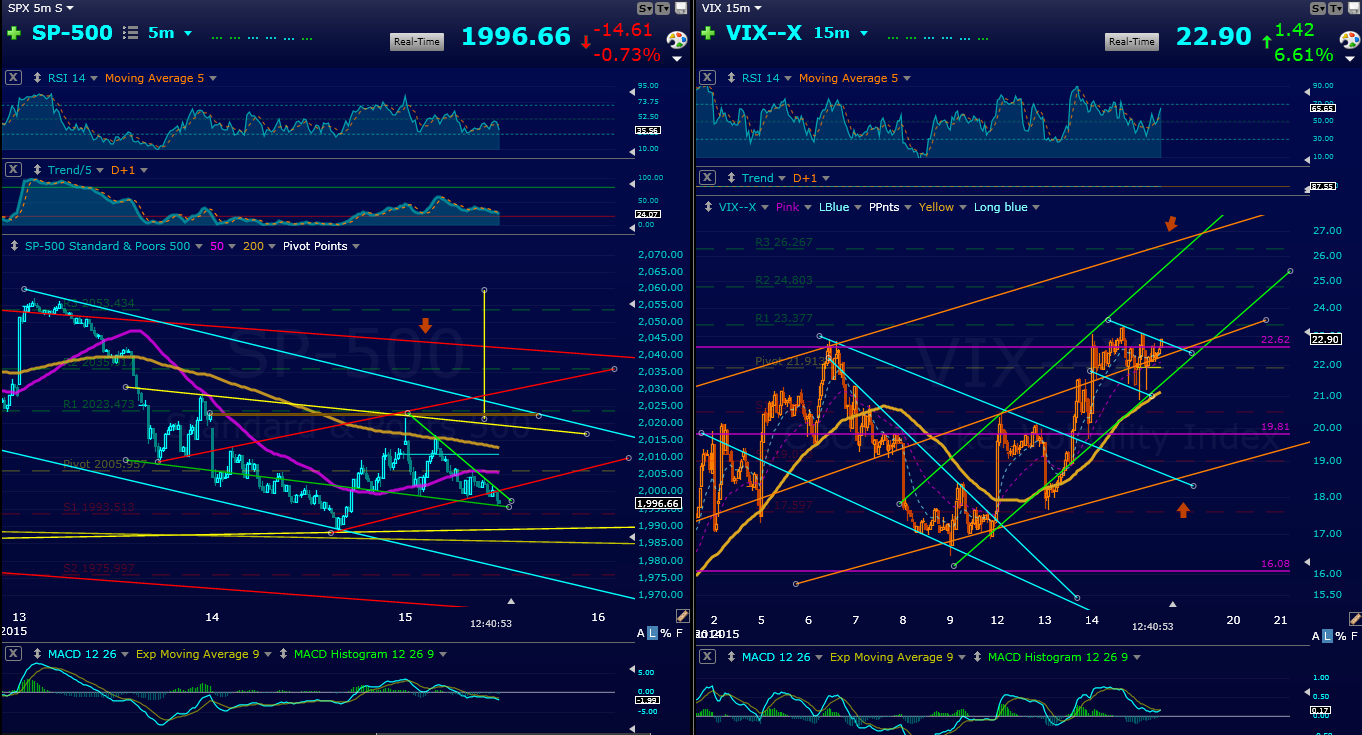Click the move arrows icon on VIX Trend pane
The width and height of the screenshot is (1362, 735).
point(733,178)
